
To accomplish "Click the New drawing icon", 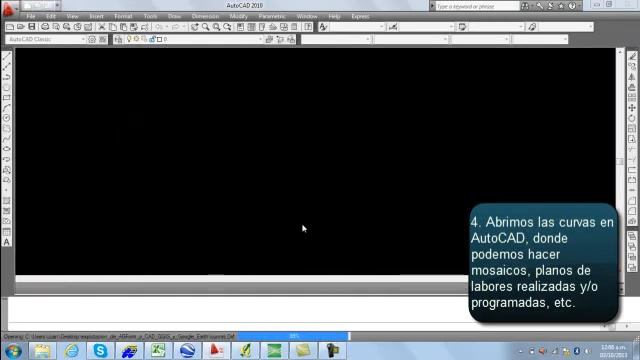I will pos(10,27).
